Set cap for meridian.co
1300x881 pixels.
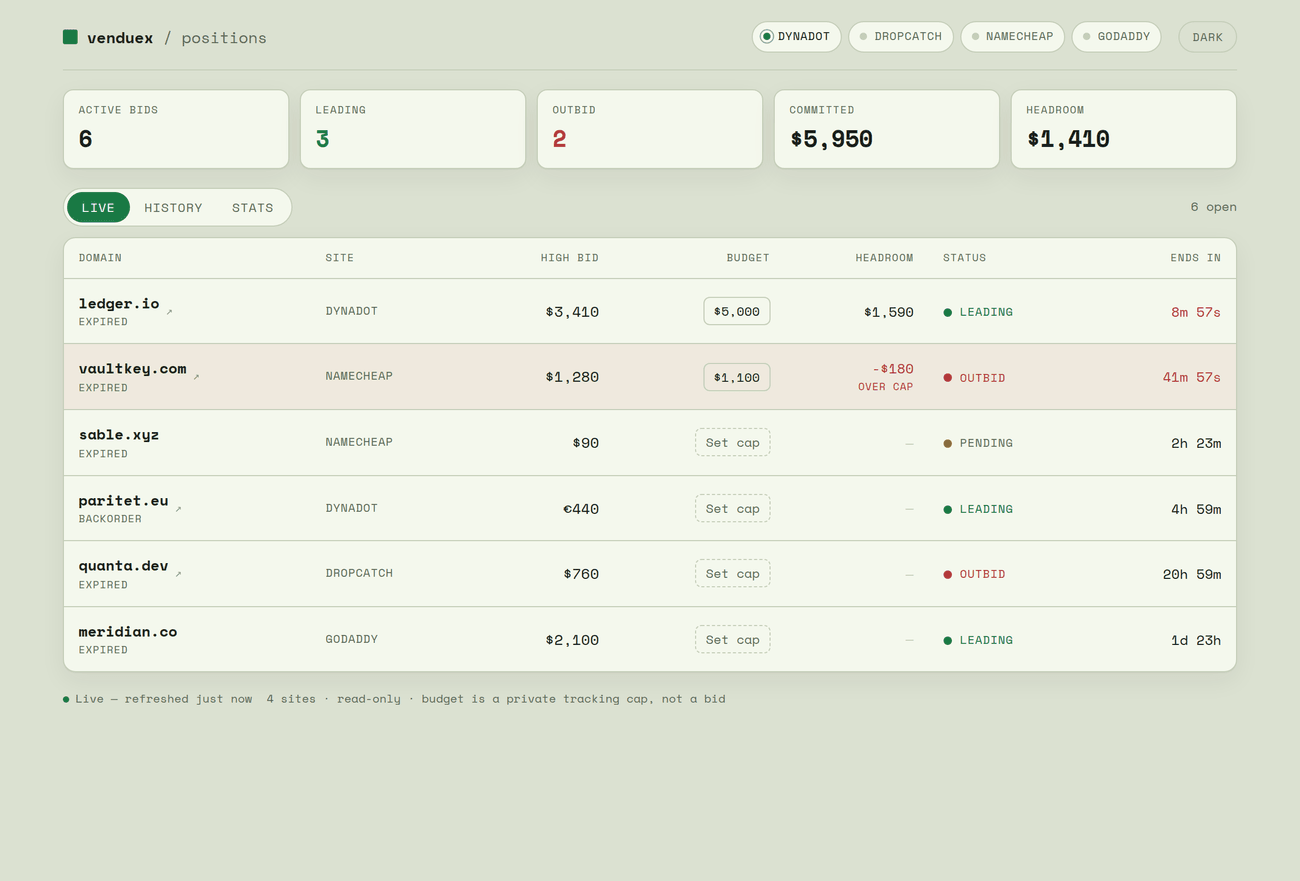(732, 639)
